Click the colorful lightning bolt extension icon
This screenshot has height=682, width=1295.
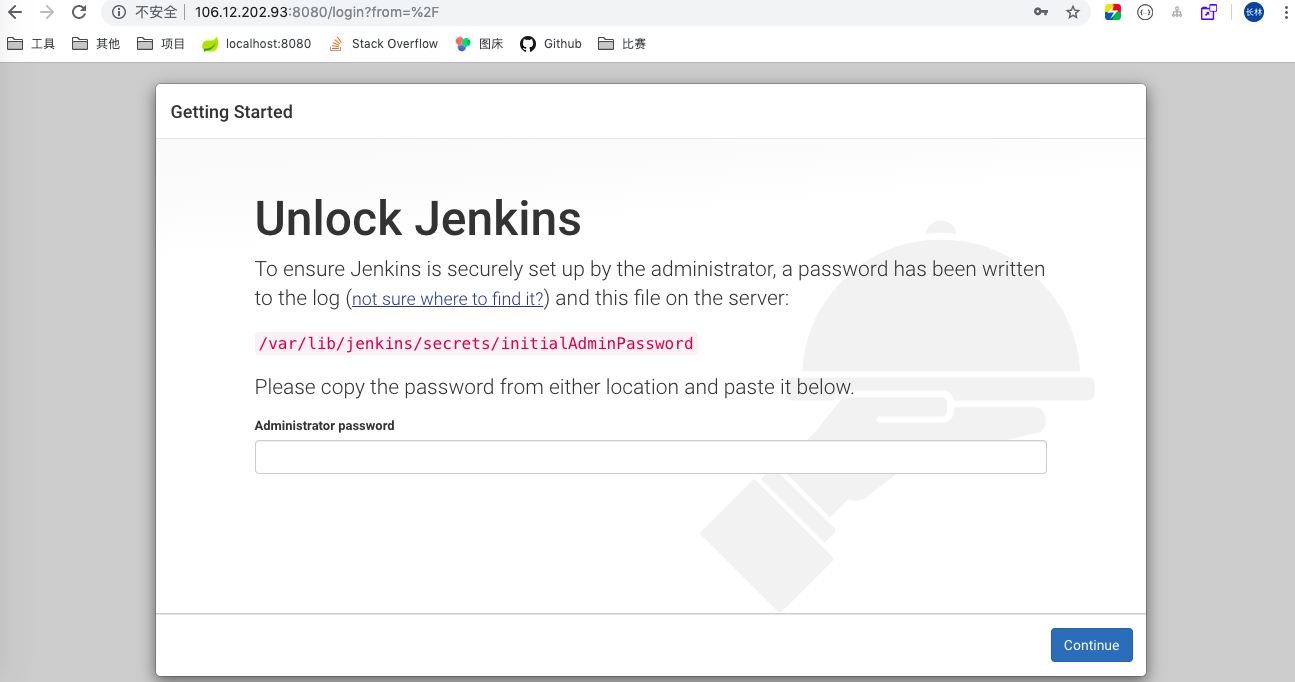(x=1112, y=13)
